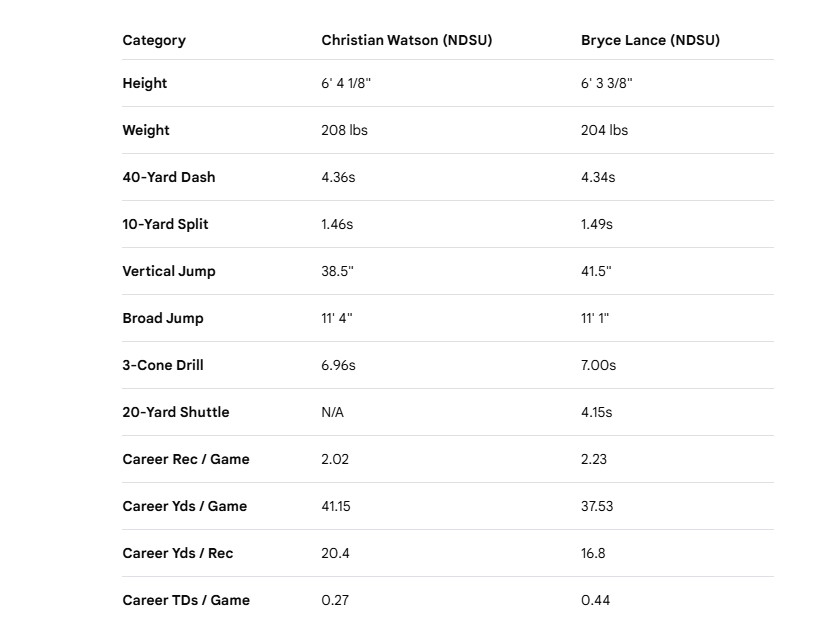Click Christian Watson's weight value 208 lbs
This screenshot has height=633, width=839.
pos(344,130)
